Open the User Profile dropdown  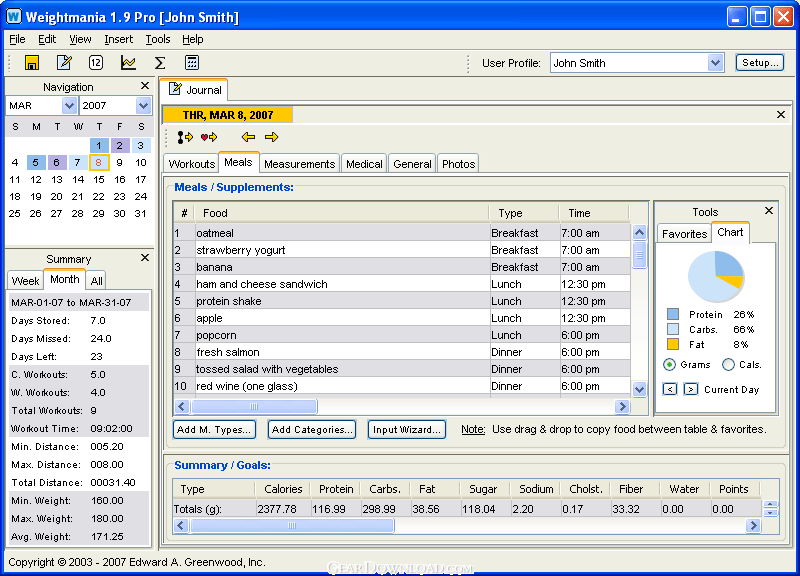click(x=715, y=63)
